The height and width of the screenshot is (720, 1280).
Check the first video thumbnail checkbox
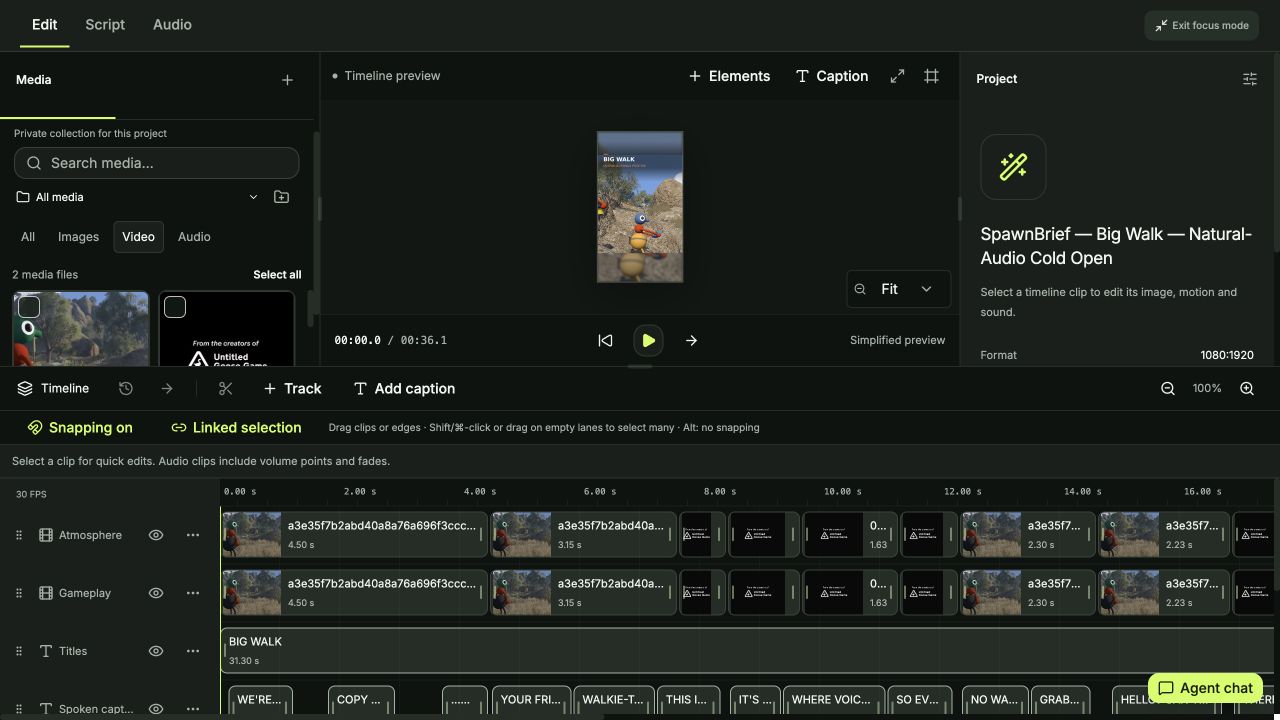tap(29, 307)
